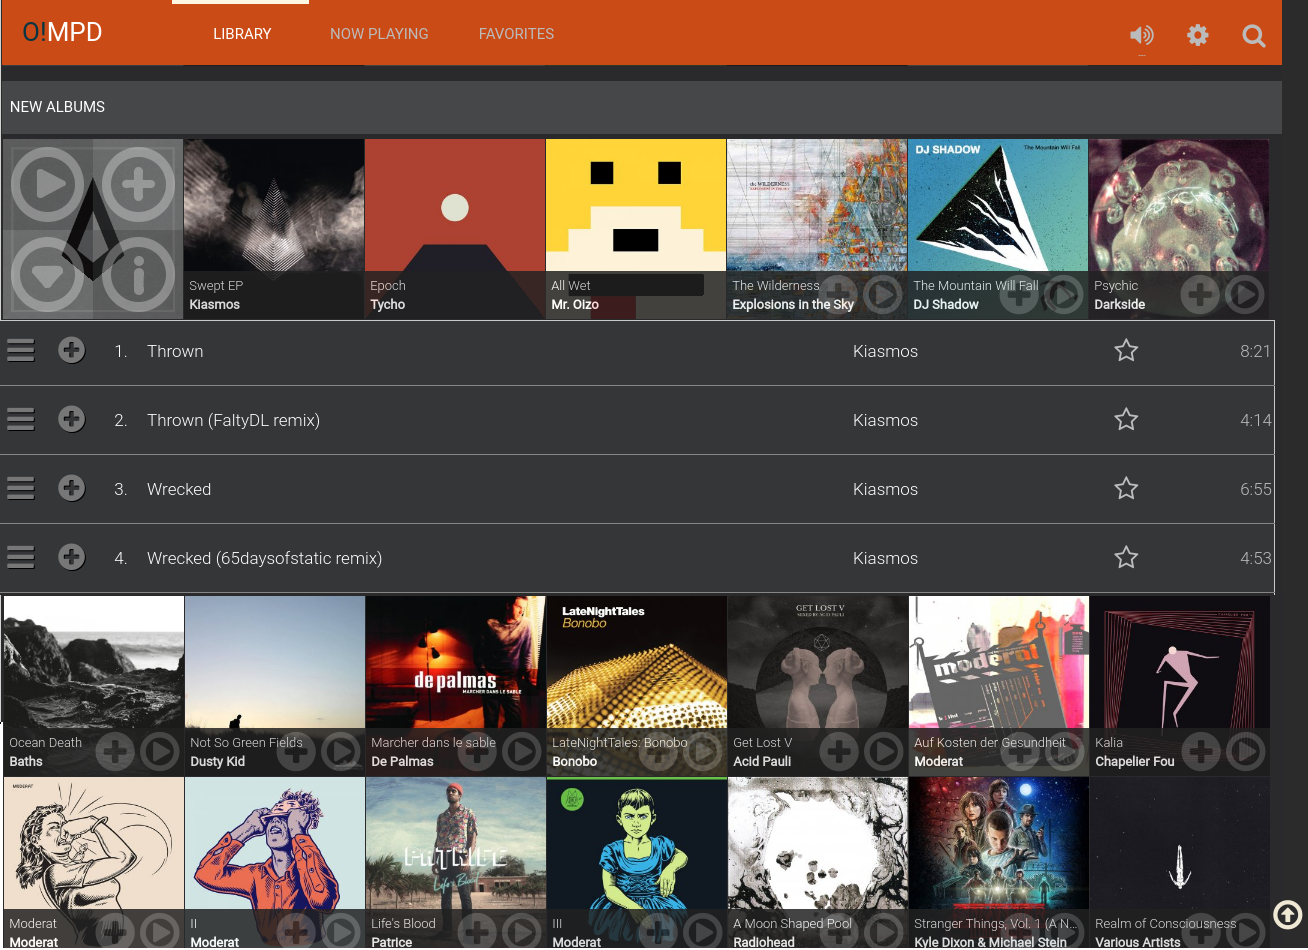
Task: Play Ocean Death album by Baths
Action: click(x=160, y=751)
